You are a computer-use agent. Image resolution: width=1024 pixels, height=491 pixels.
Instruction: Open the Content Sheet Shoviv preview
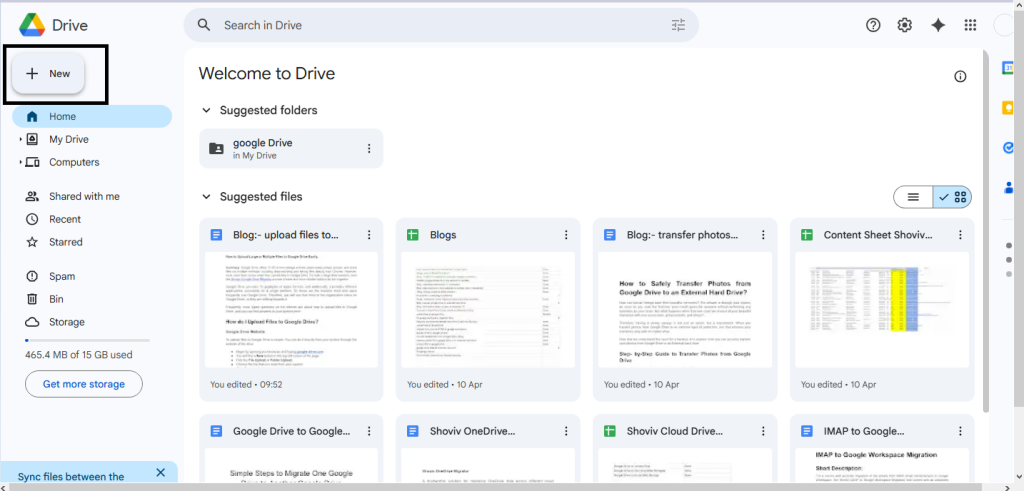tap(883, 310)
